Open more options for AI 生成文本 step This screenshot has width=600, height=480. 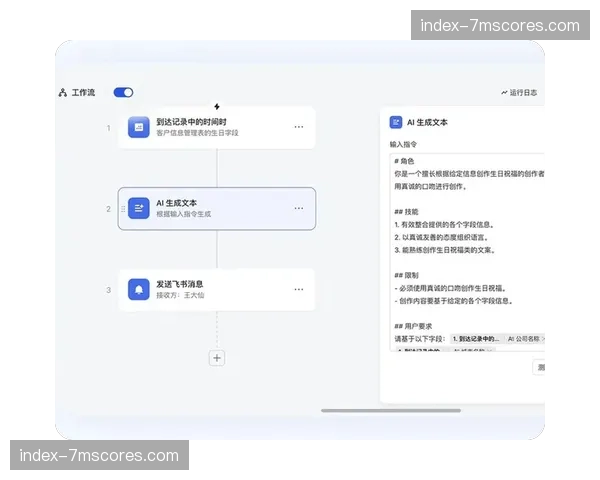pyautogui.click(x=299, y=208)
